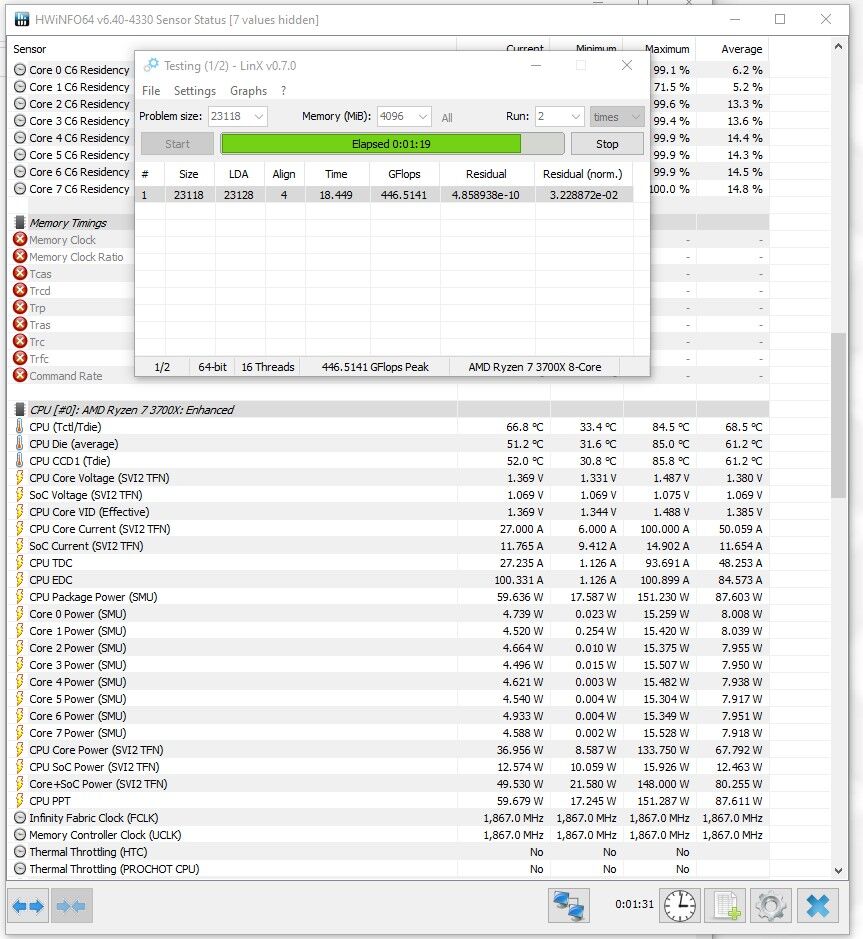Select the Core+SoC Power (SVI2 TFN) row
Screen dimensions: 863x939
coord(389,784)
